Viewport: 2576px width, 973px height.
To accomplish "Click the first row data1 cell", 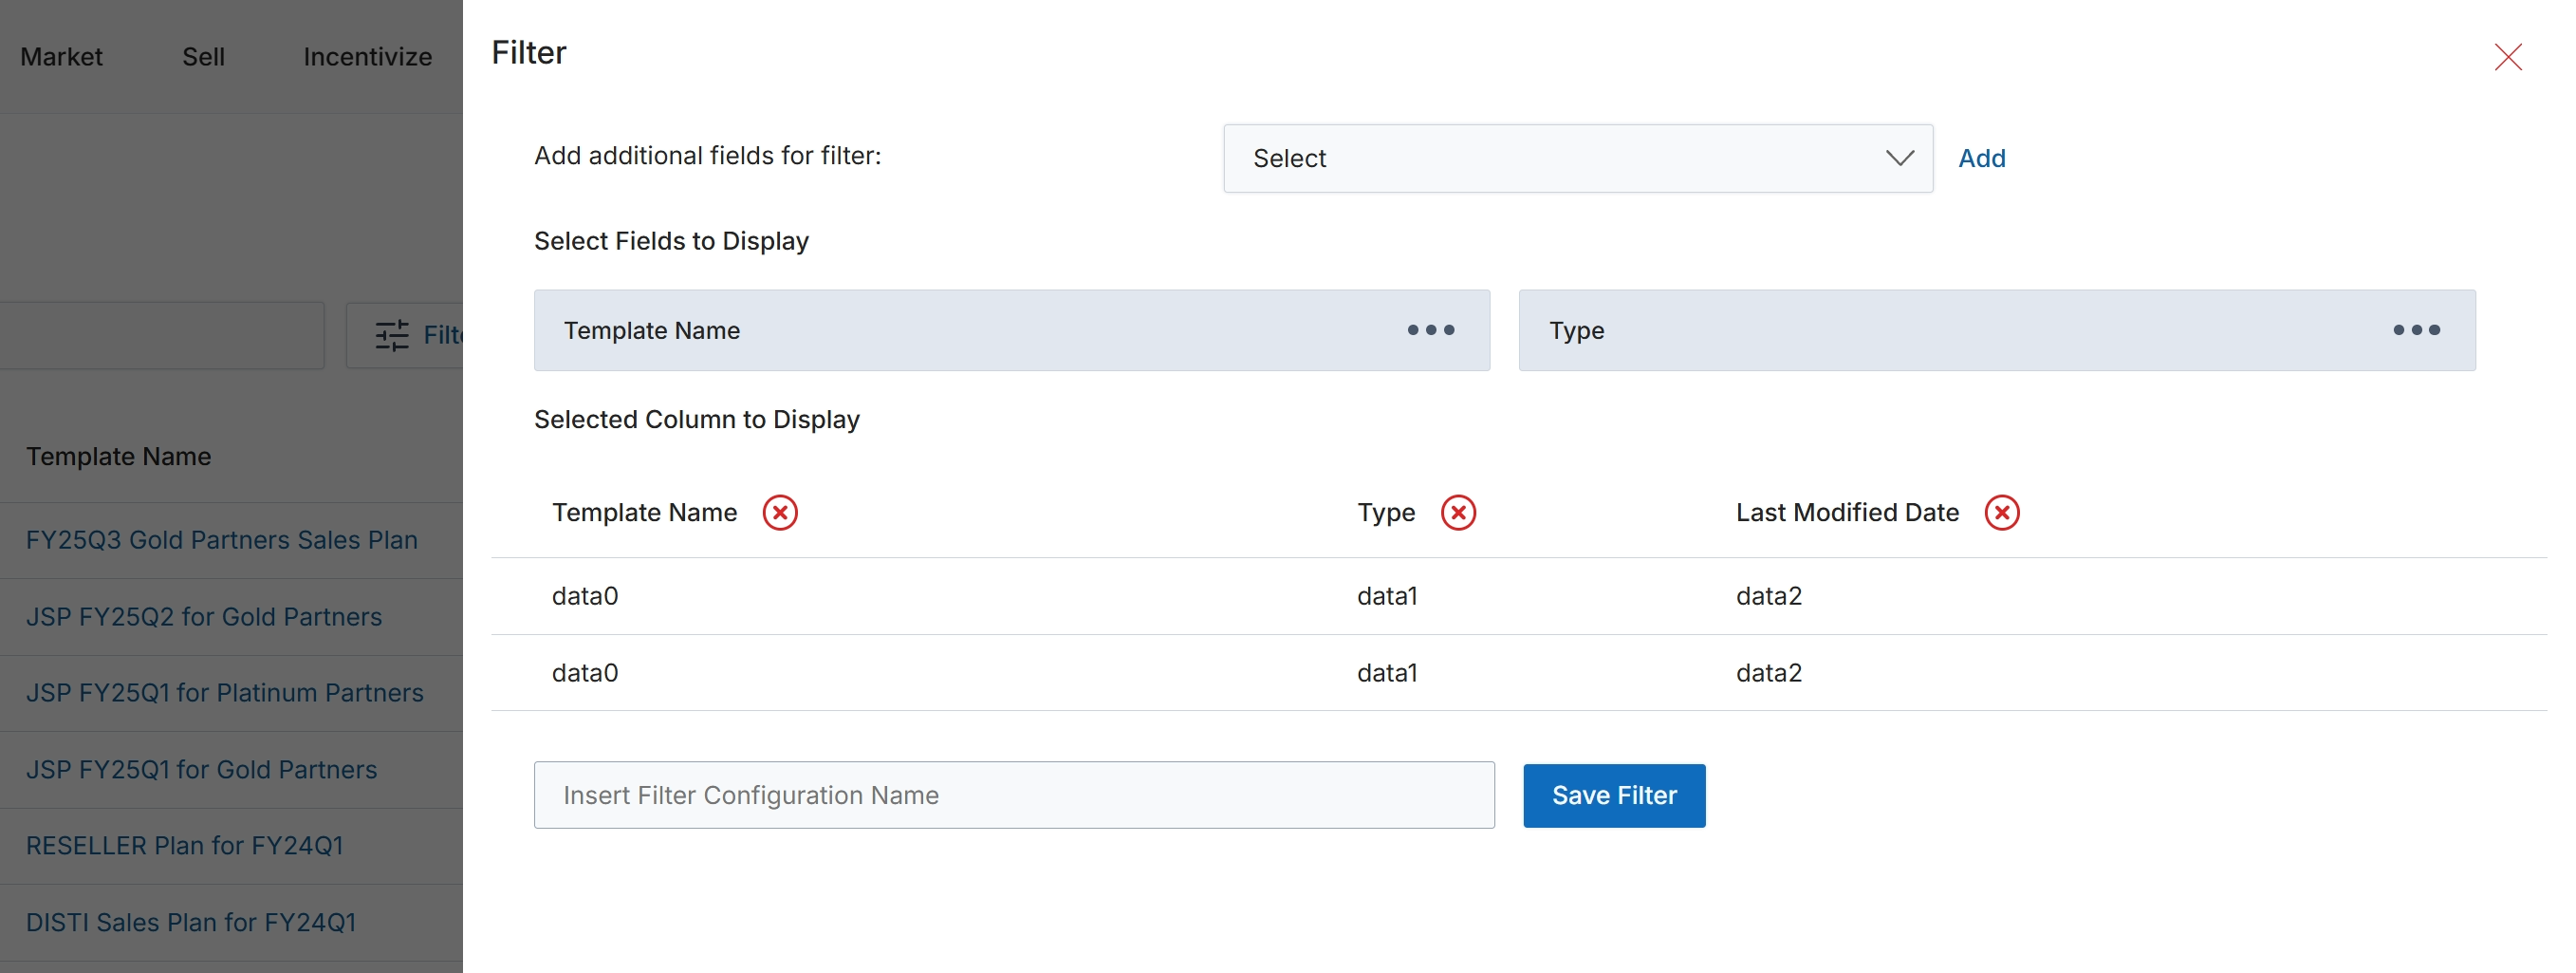I will (1387, 596).
